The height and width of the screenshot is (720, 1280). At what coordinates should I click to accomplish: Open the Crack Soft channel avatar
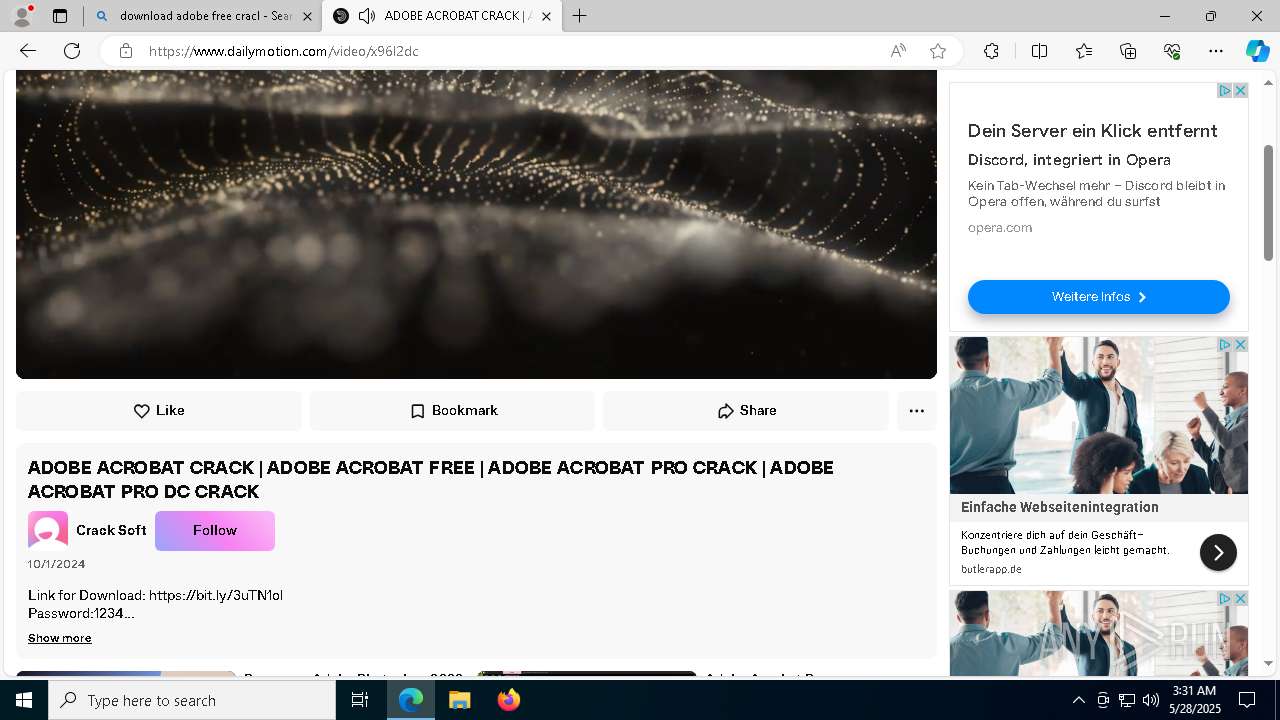48,531
